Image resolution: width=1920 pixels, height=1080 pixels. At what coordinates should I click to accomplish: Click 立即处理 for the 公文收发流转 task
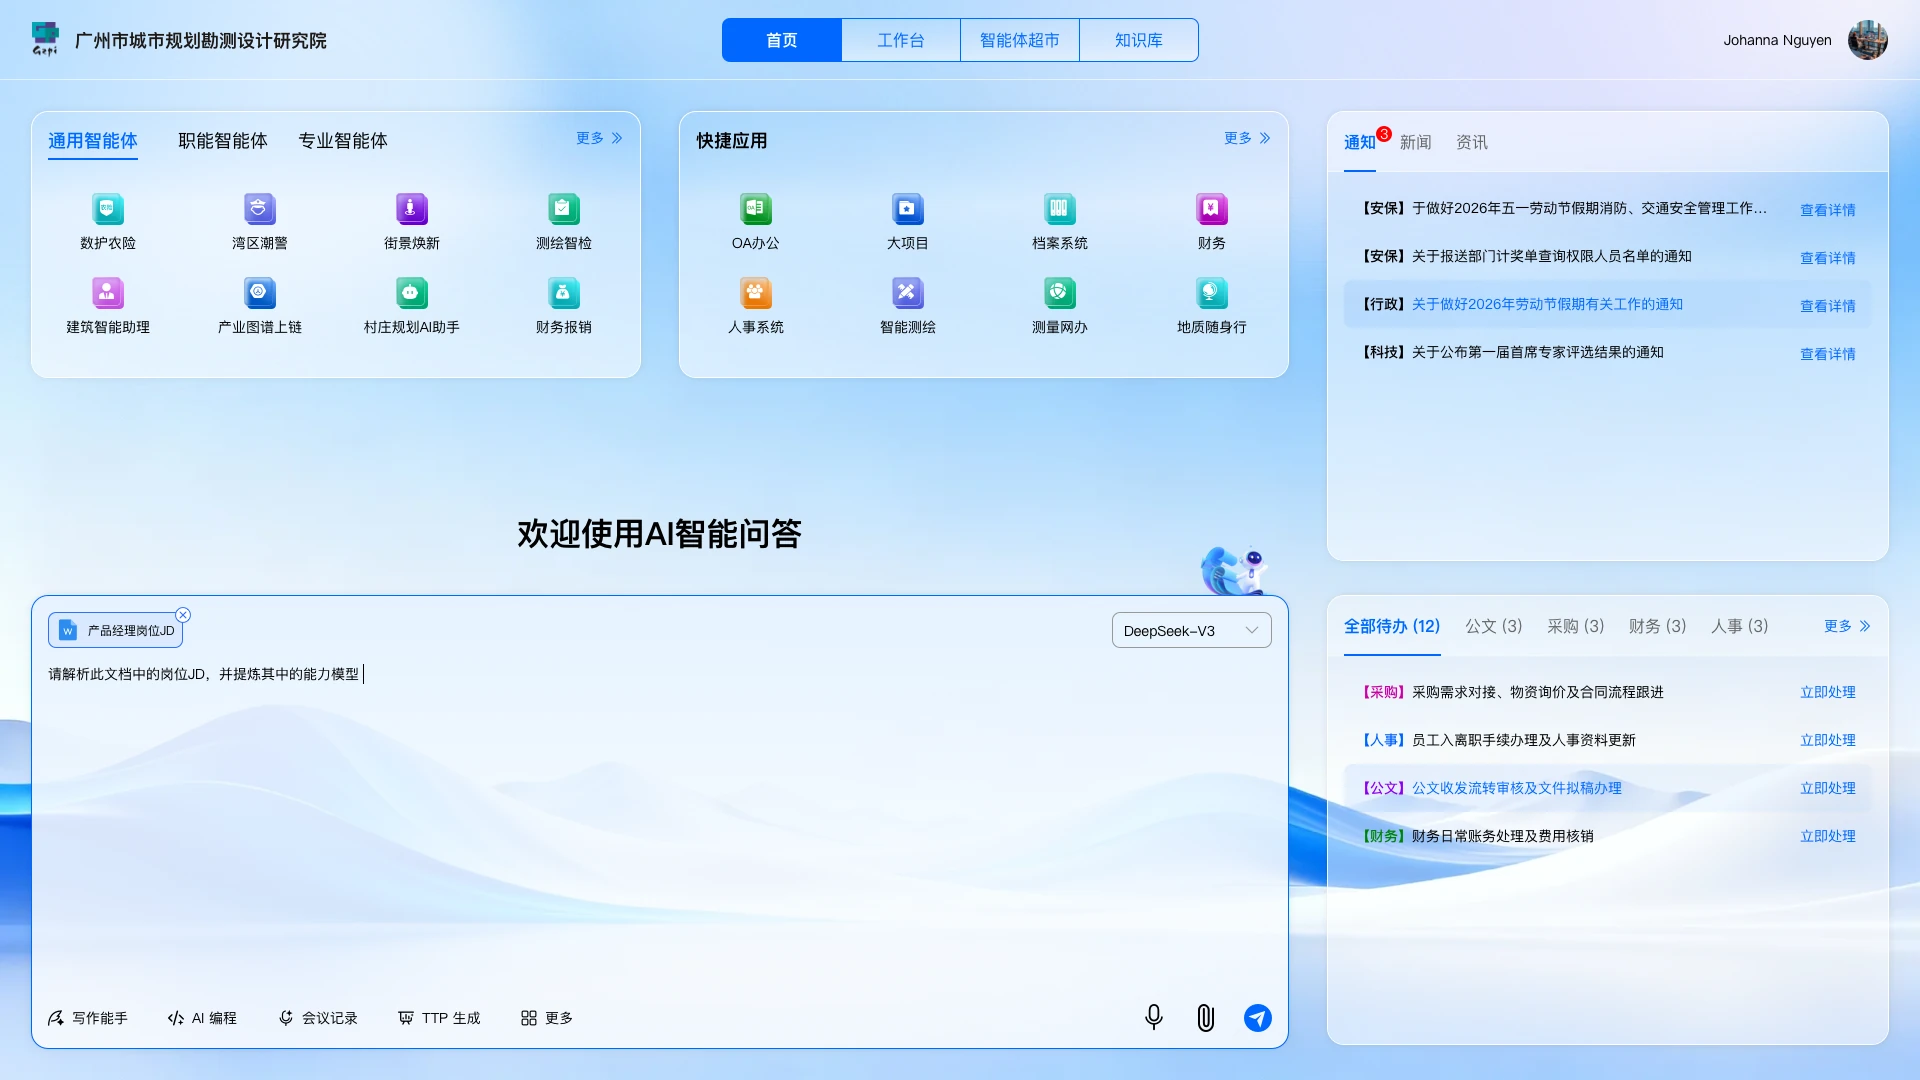[x=1828, y=788]
